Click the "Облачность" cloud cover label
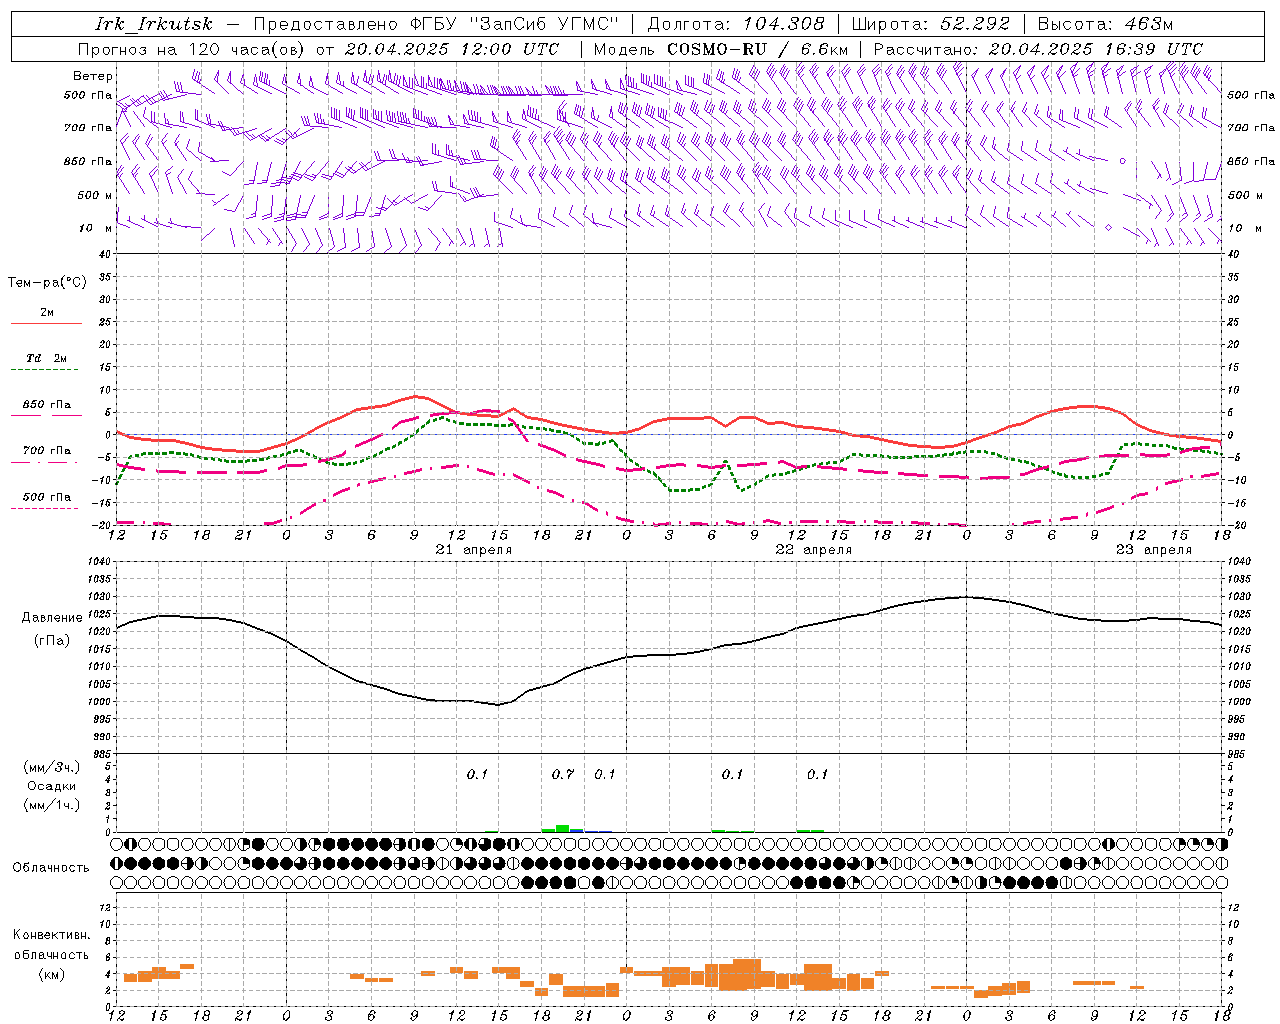This screenshot has width=1280, height=1024. pyautogui.click(x=51, y=867)
